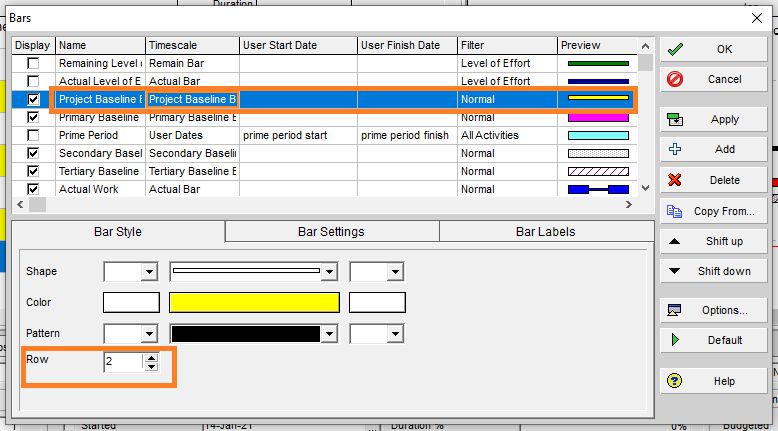Click the horizontal scroll left arrow
The image size is (778, 431).
[20, 204]
